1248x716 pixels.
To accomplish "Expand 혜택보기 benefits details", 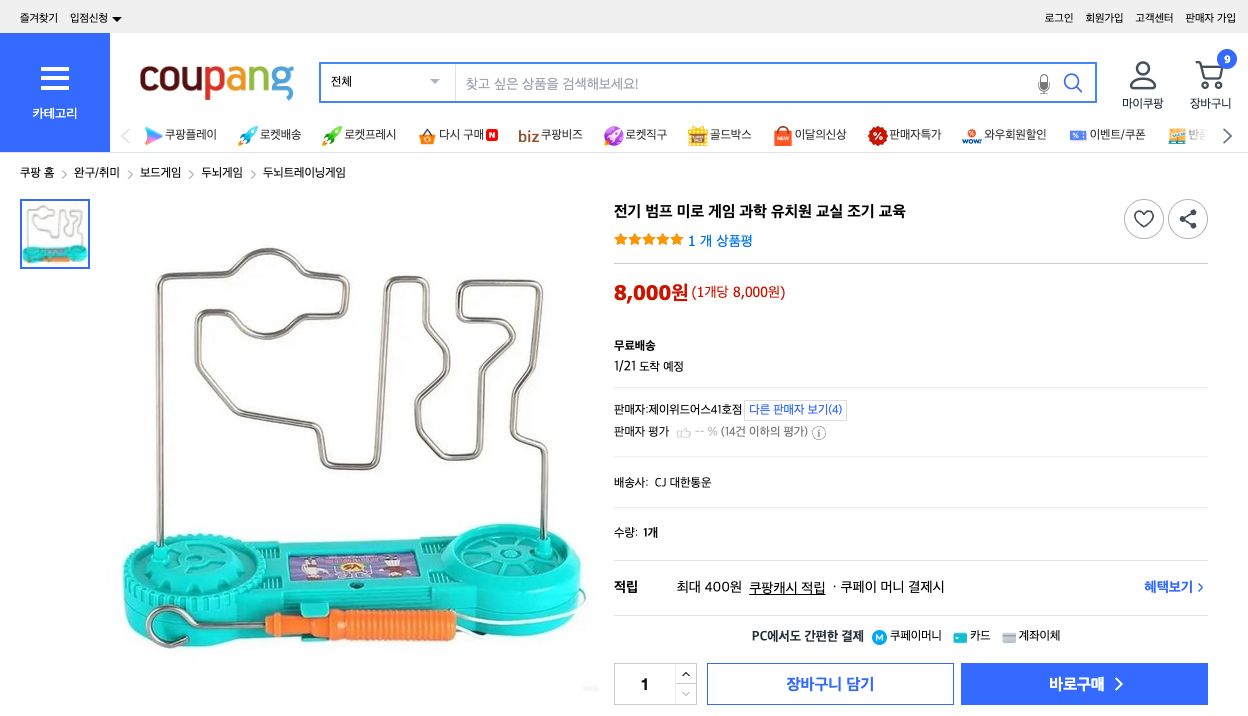I will coord(1167,588).
